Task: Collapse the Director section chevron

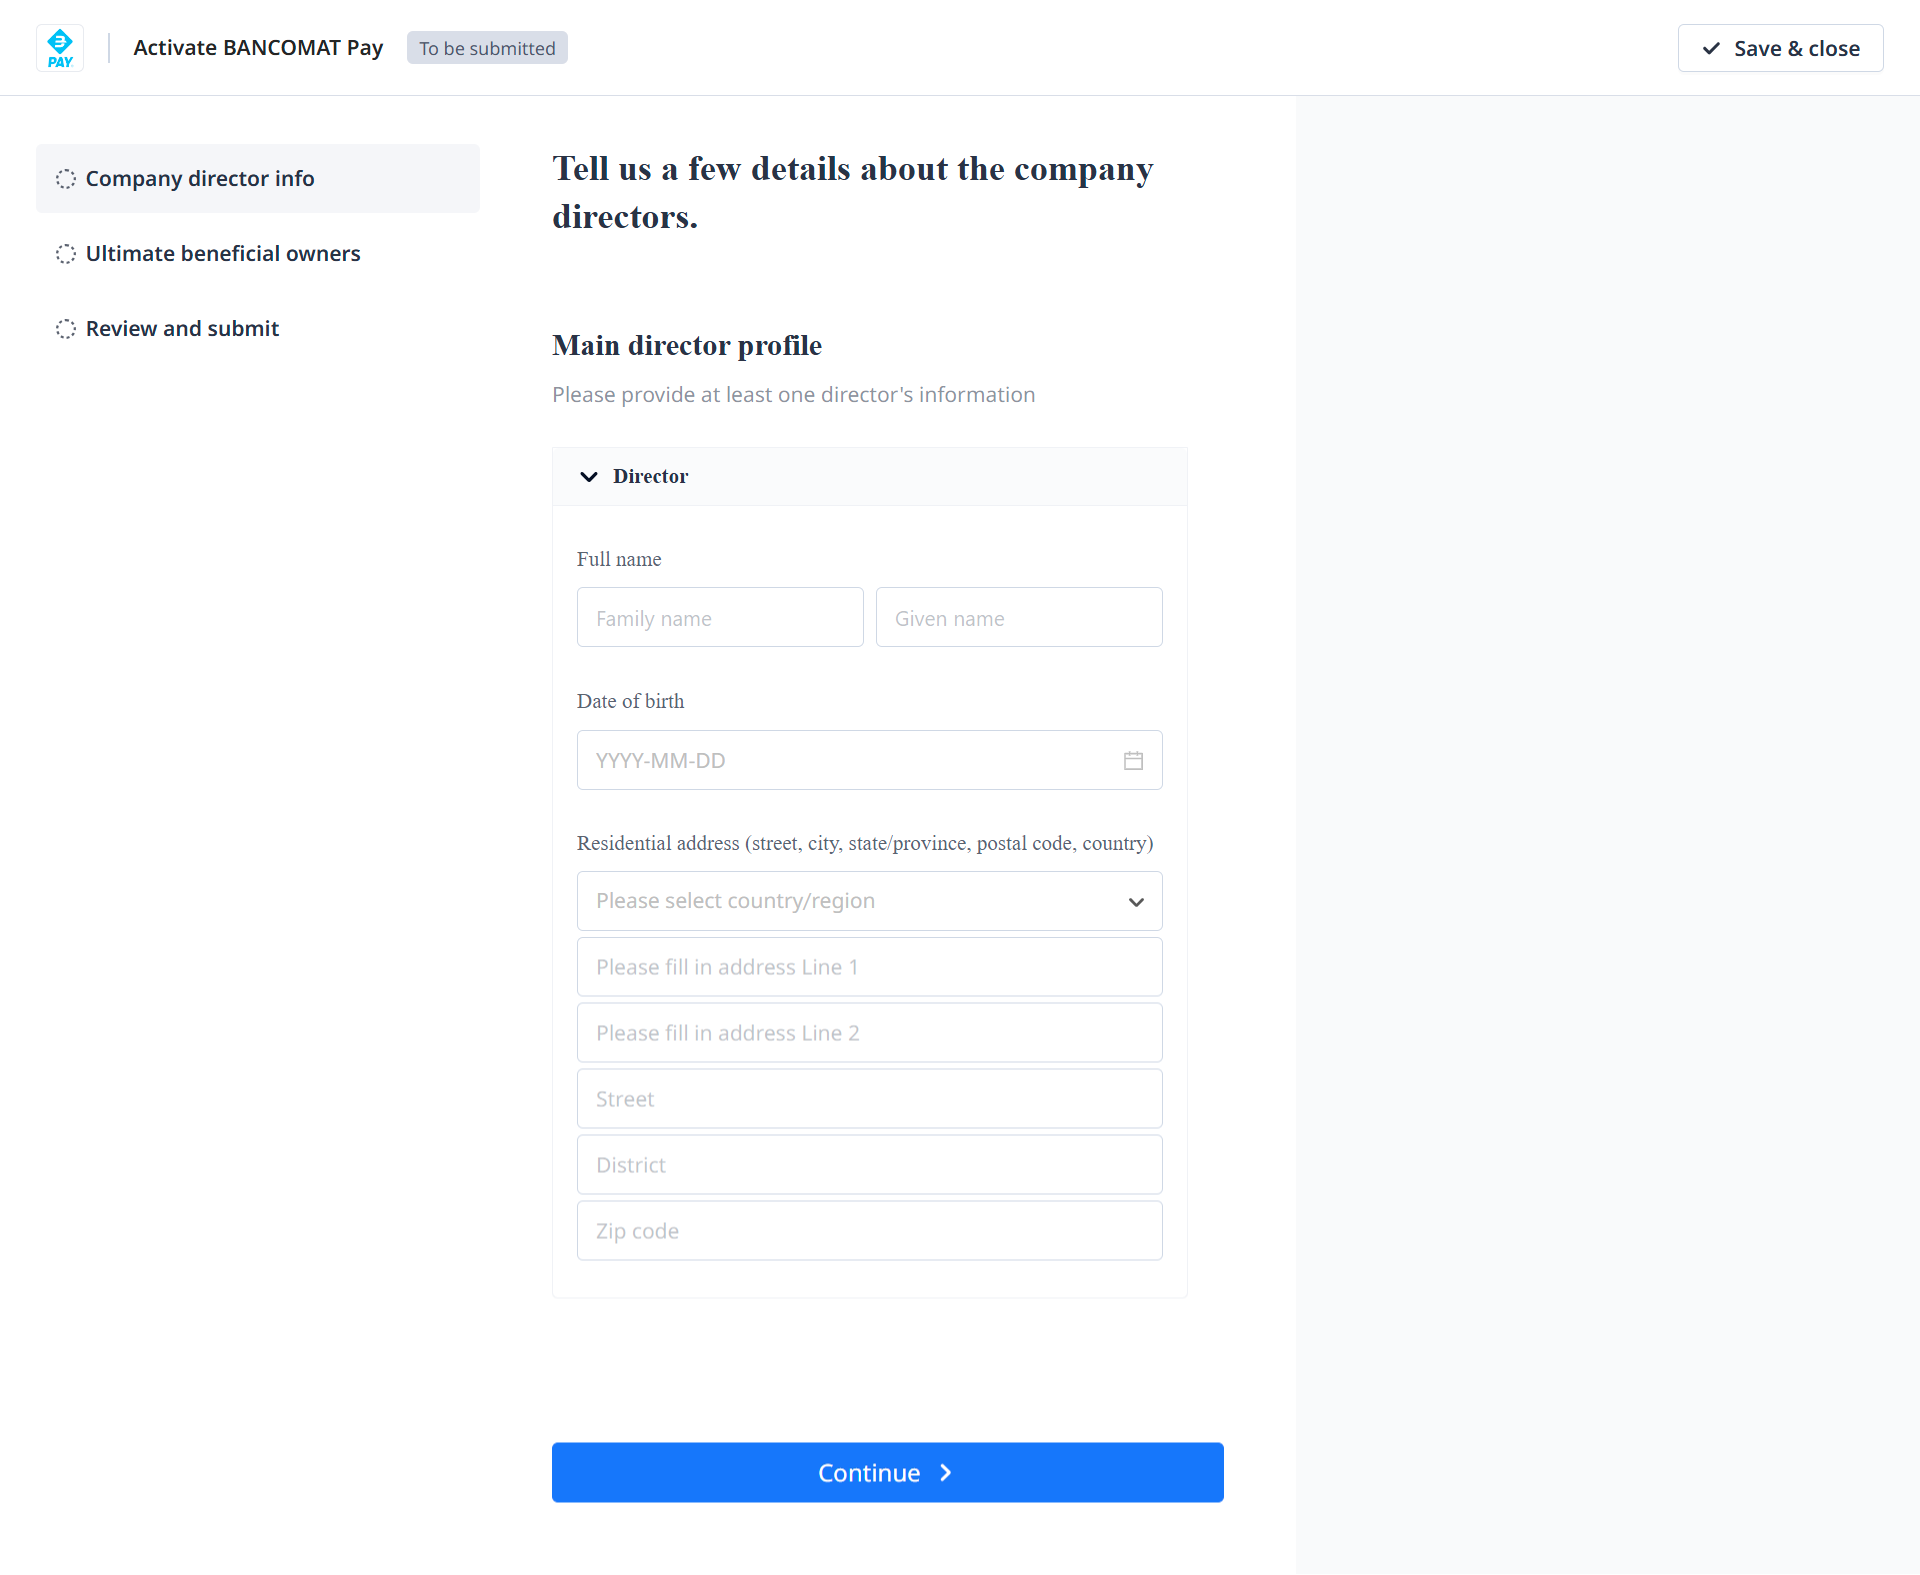Action: coord(589,477)
